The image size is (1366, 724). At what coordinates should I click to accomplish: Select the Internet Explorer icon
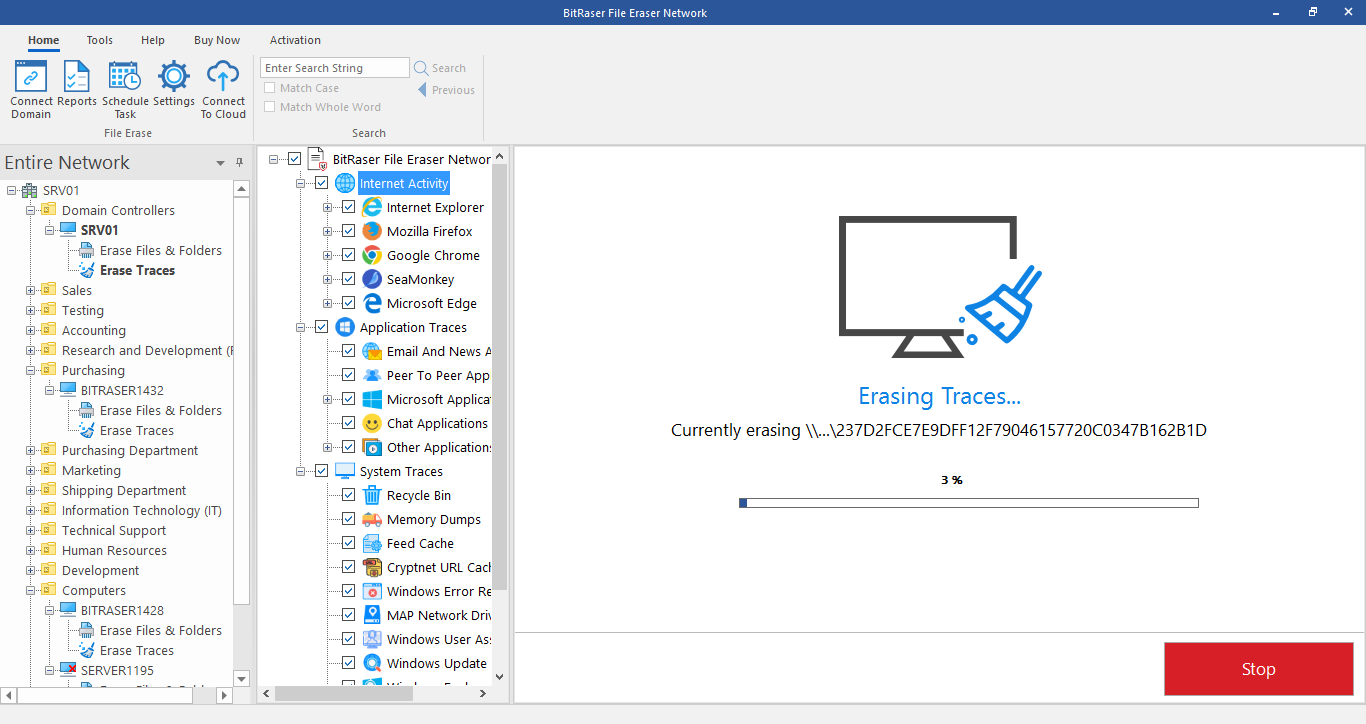pos(372,207)
